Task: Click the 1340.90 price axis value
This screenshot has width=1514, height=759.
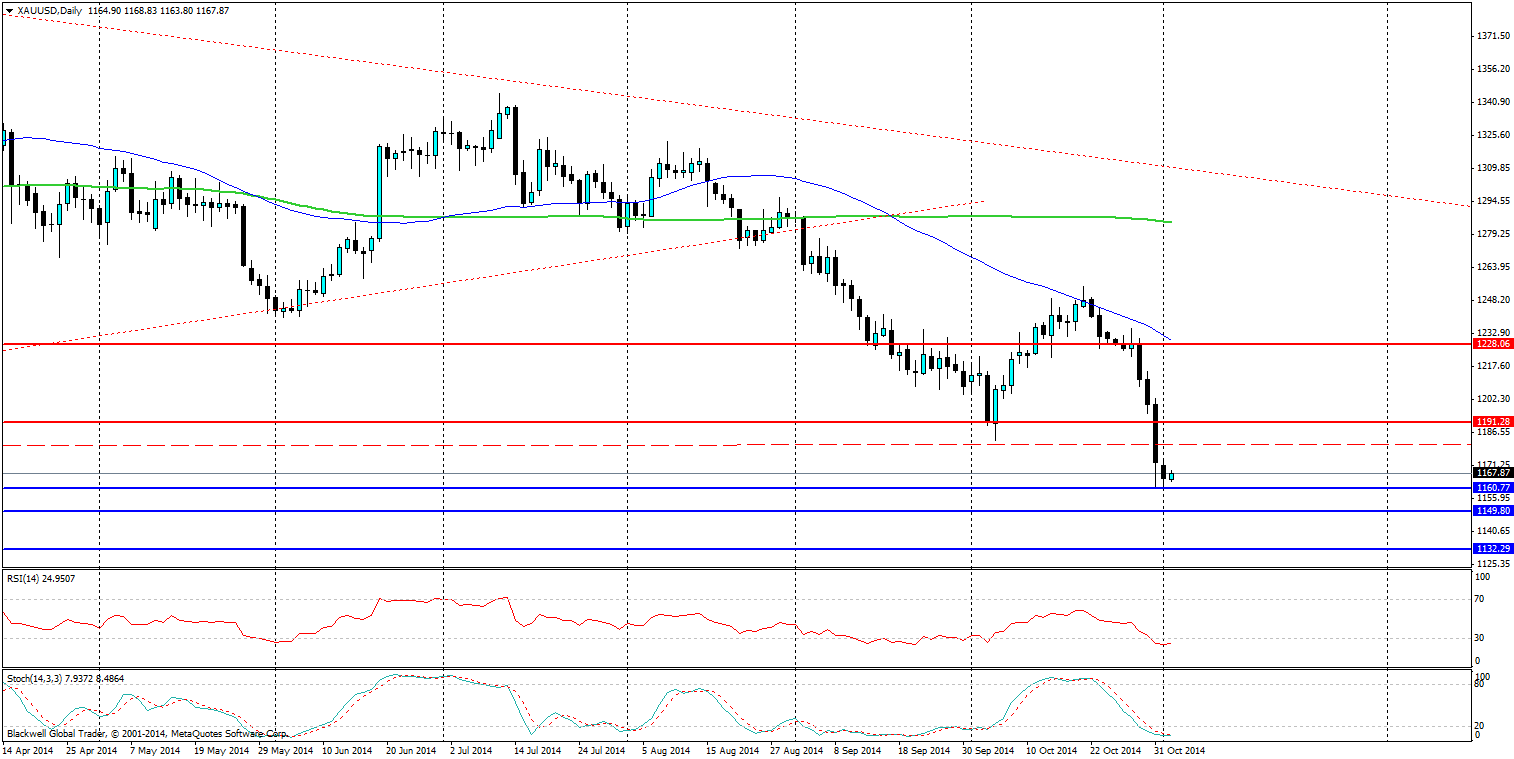Action: click(1493, 102)
